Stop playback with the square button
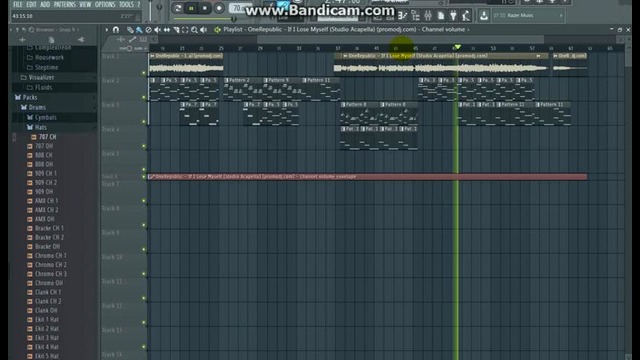 [205, 8]
